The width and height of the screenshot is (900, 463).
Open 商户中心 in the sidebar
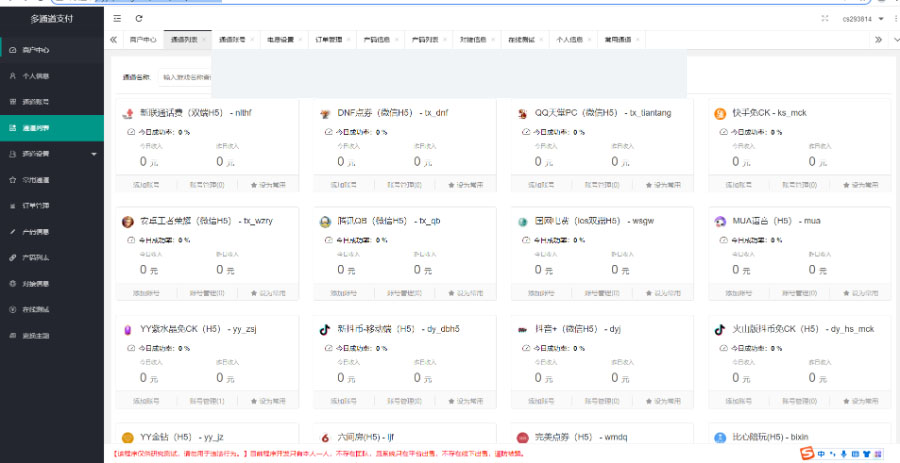click(52, 50)
